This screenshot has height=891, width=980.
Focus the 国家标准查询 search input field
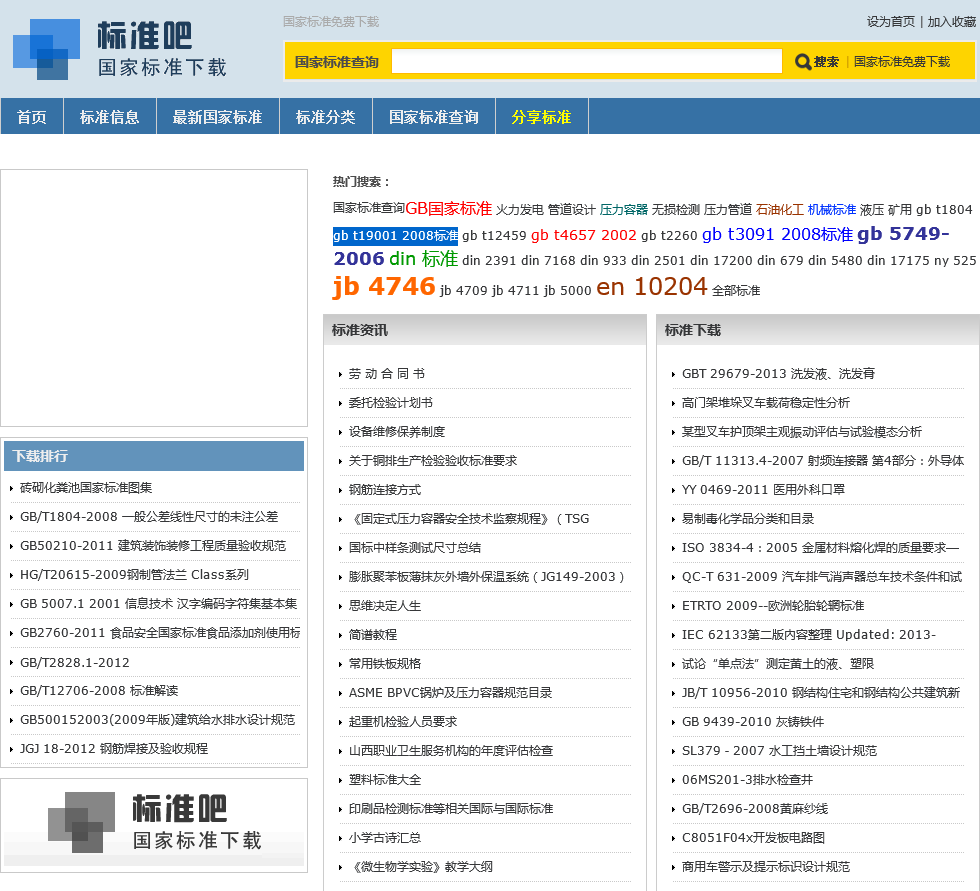click(x=586, y=62)
